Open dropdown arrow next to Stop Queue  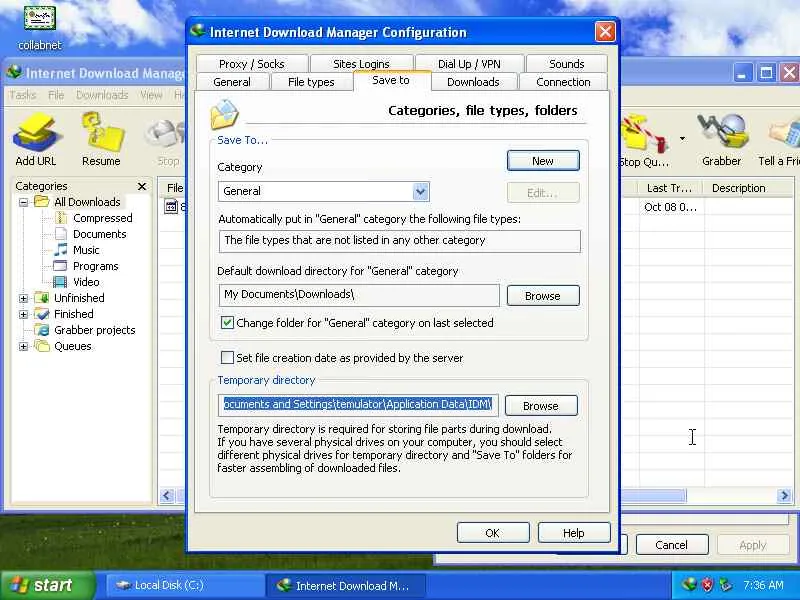[682, 139]
